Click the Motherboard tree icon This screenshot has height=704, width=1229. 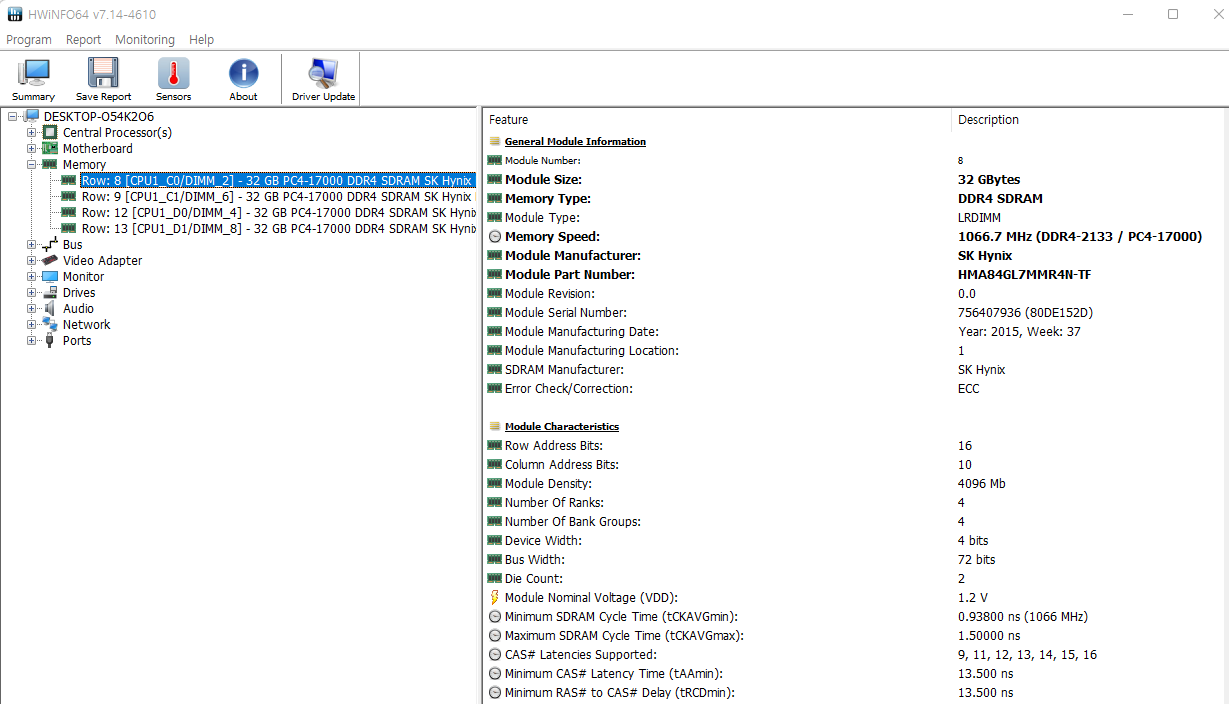click(x=50, y=148)
